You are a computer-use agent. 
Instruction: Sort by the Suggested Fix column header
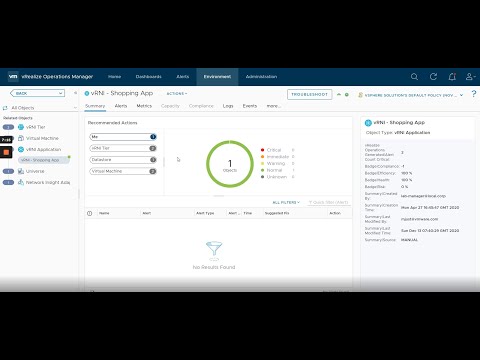277,213
